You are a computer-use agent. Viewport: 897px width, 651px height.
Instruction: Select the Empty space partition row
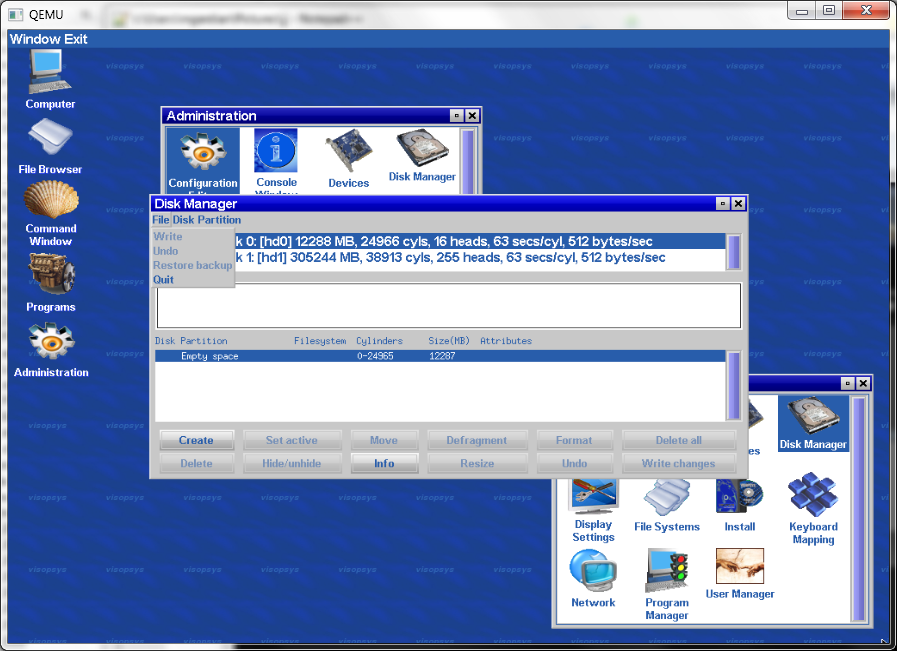point(440,356)
